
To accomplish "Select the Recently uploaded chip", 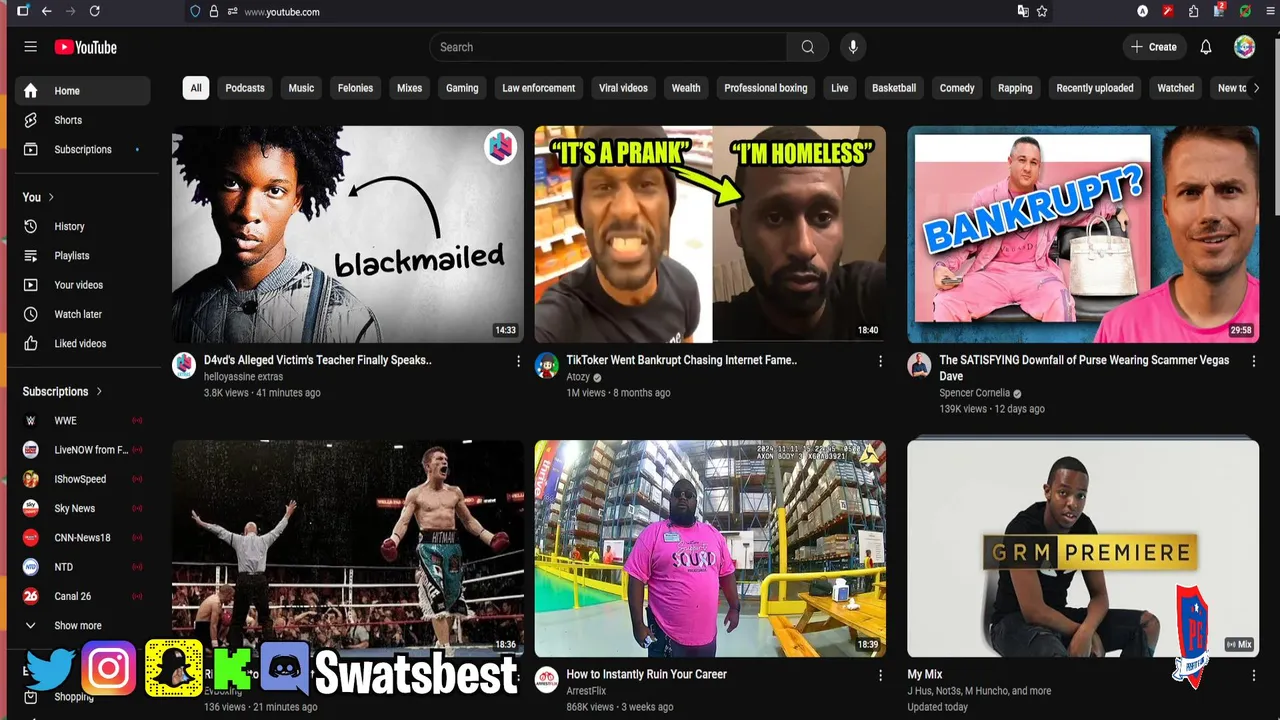I will pyautogui.click(x=1095, y=88).
